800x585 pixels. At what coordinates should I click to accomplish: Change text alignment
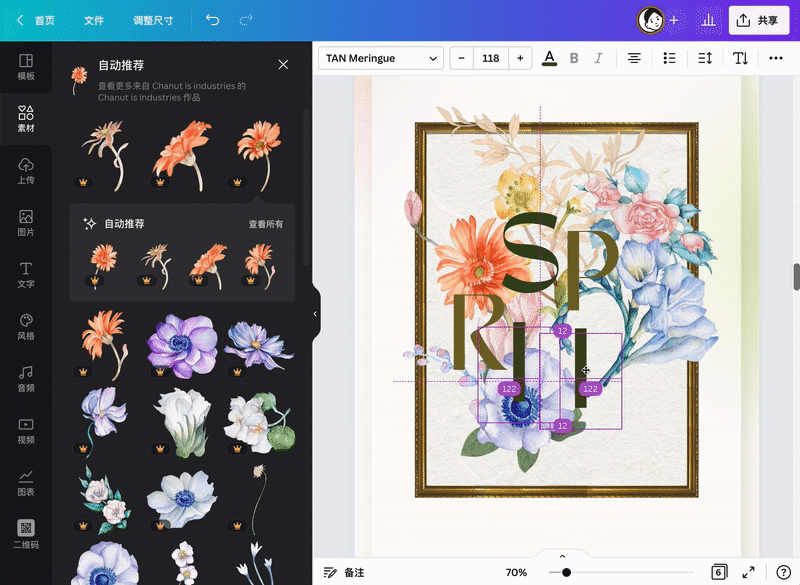[x=634, y=58]
